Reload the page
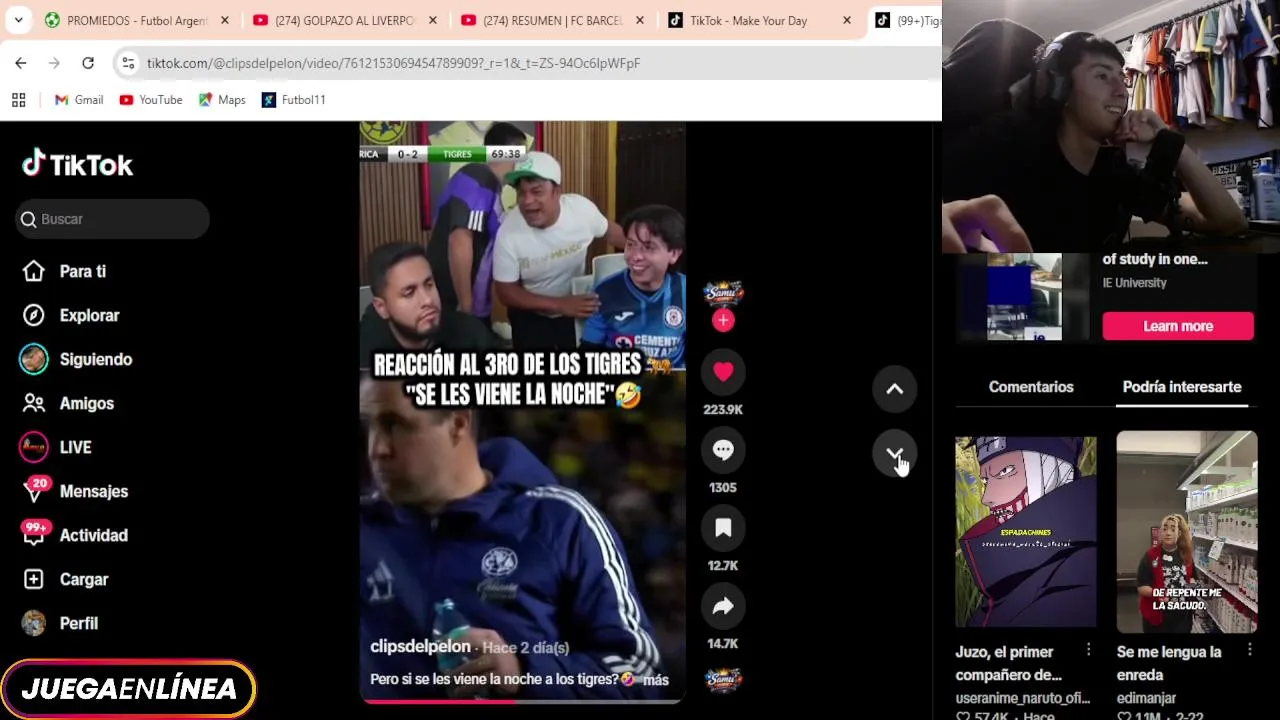This screenshot has height=720, width=1280. [88, 63]
